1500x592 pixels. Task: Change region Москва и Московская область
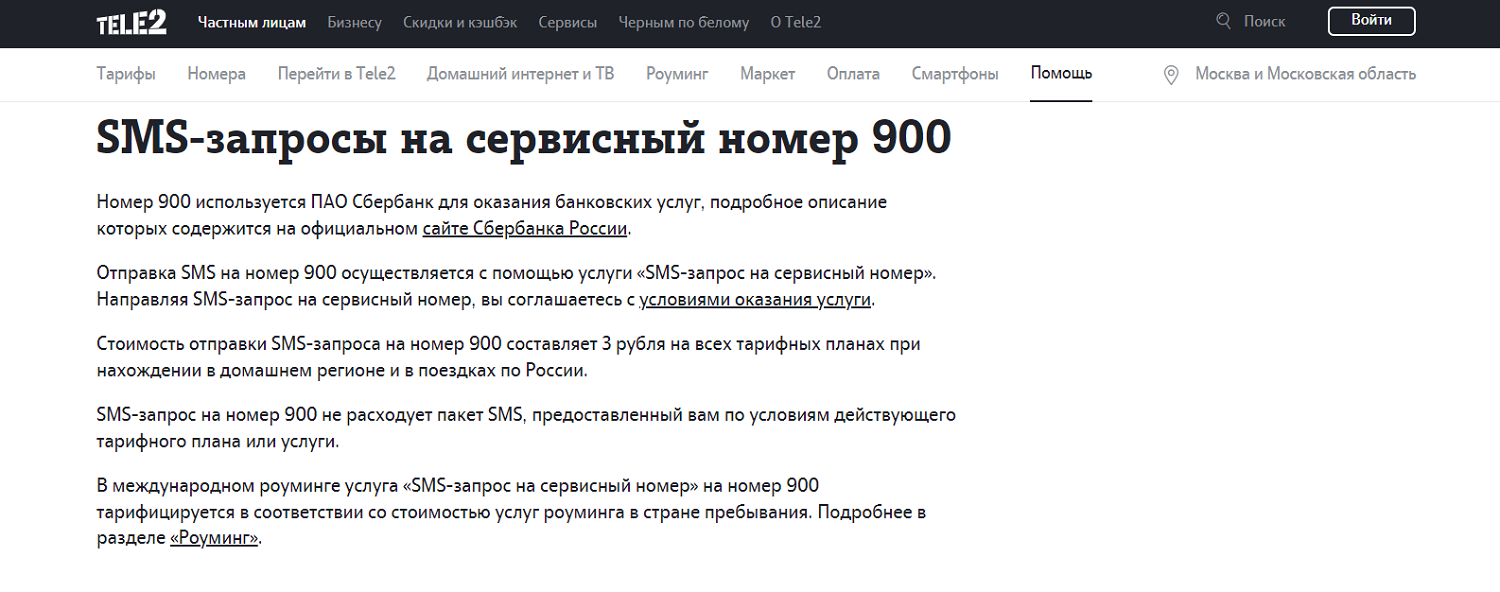tap(1305, 74)
